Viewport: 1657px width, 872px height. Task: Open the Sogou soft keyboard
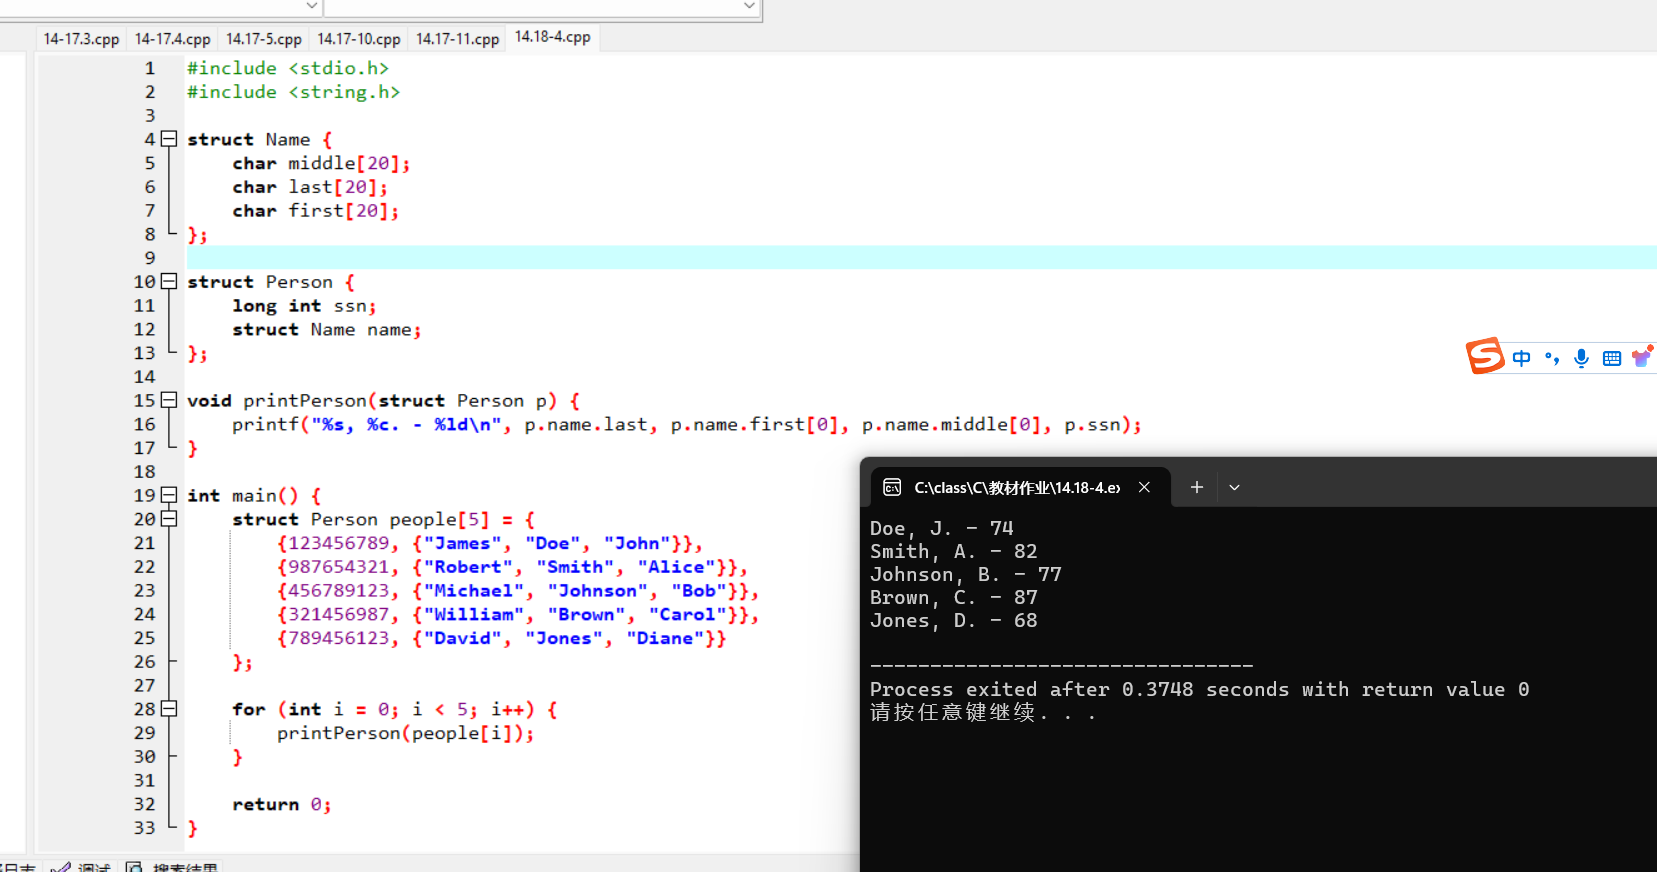click(1611, 358)
